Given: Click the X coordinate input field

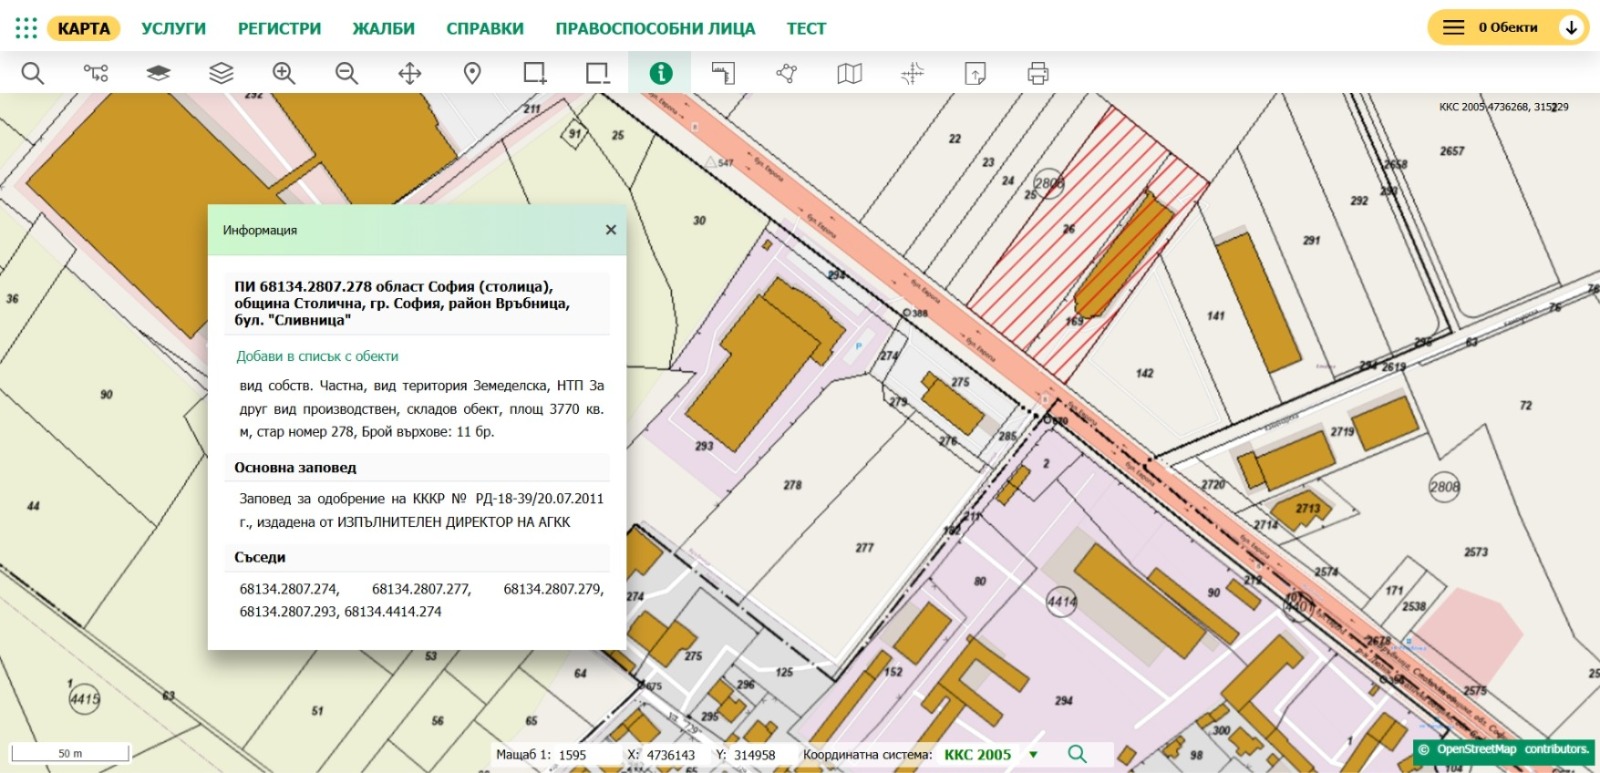Looking at the screenshot, I should point(670,755).
